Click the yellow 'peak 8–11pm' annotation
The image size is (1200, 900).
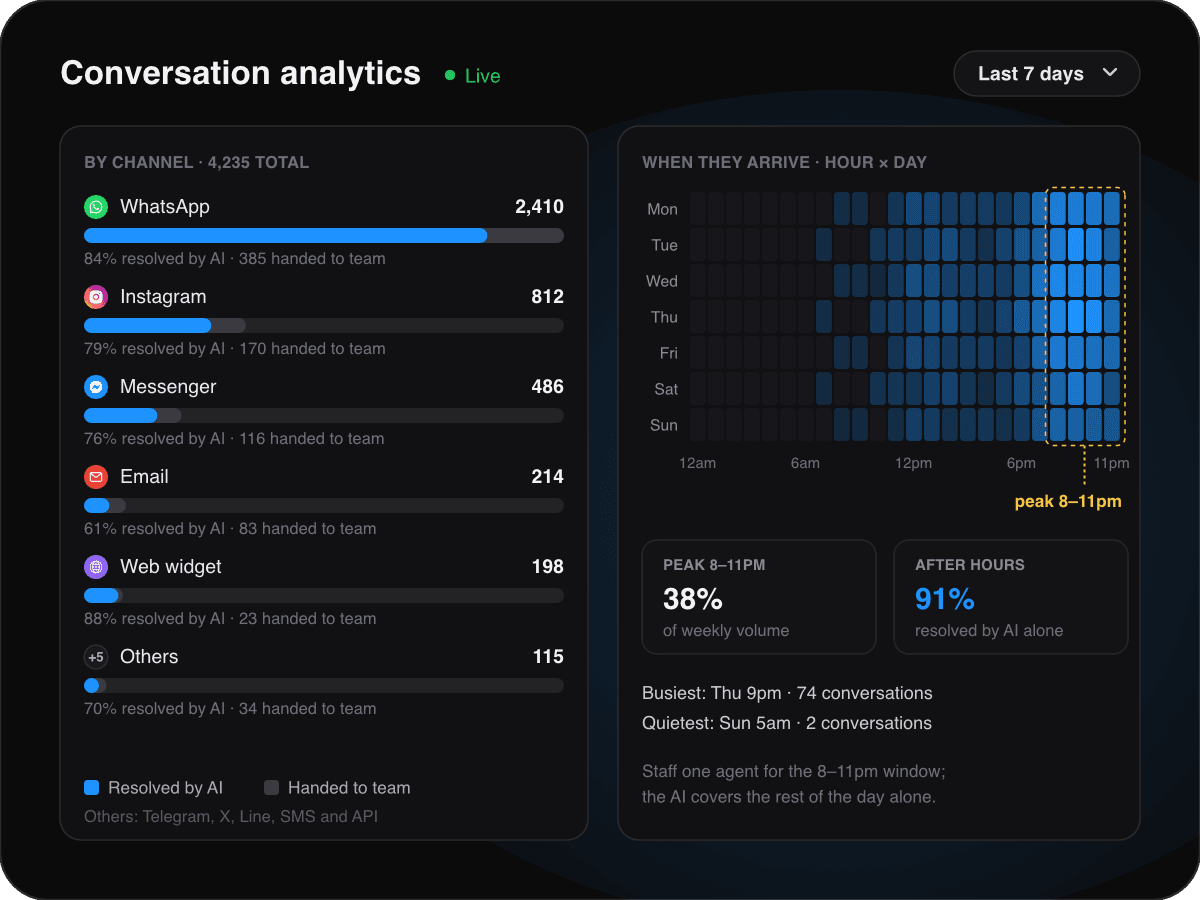1068,501
